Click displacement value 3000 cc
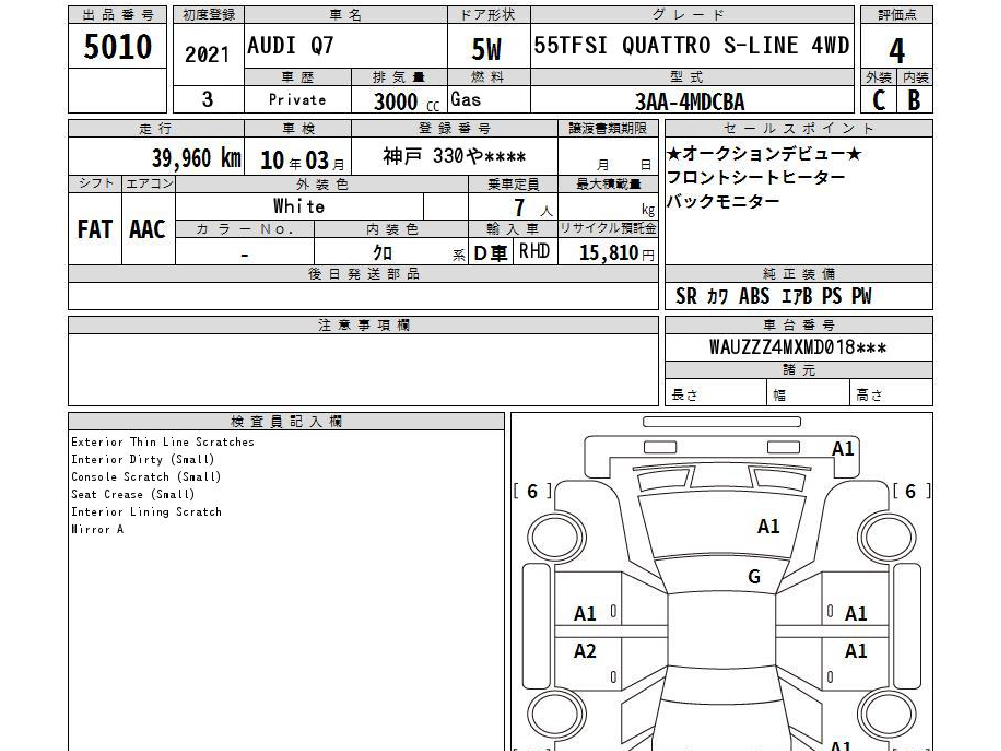 click(407, 102)
